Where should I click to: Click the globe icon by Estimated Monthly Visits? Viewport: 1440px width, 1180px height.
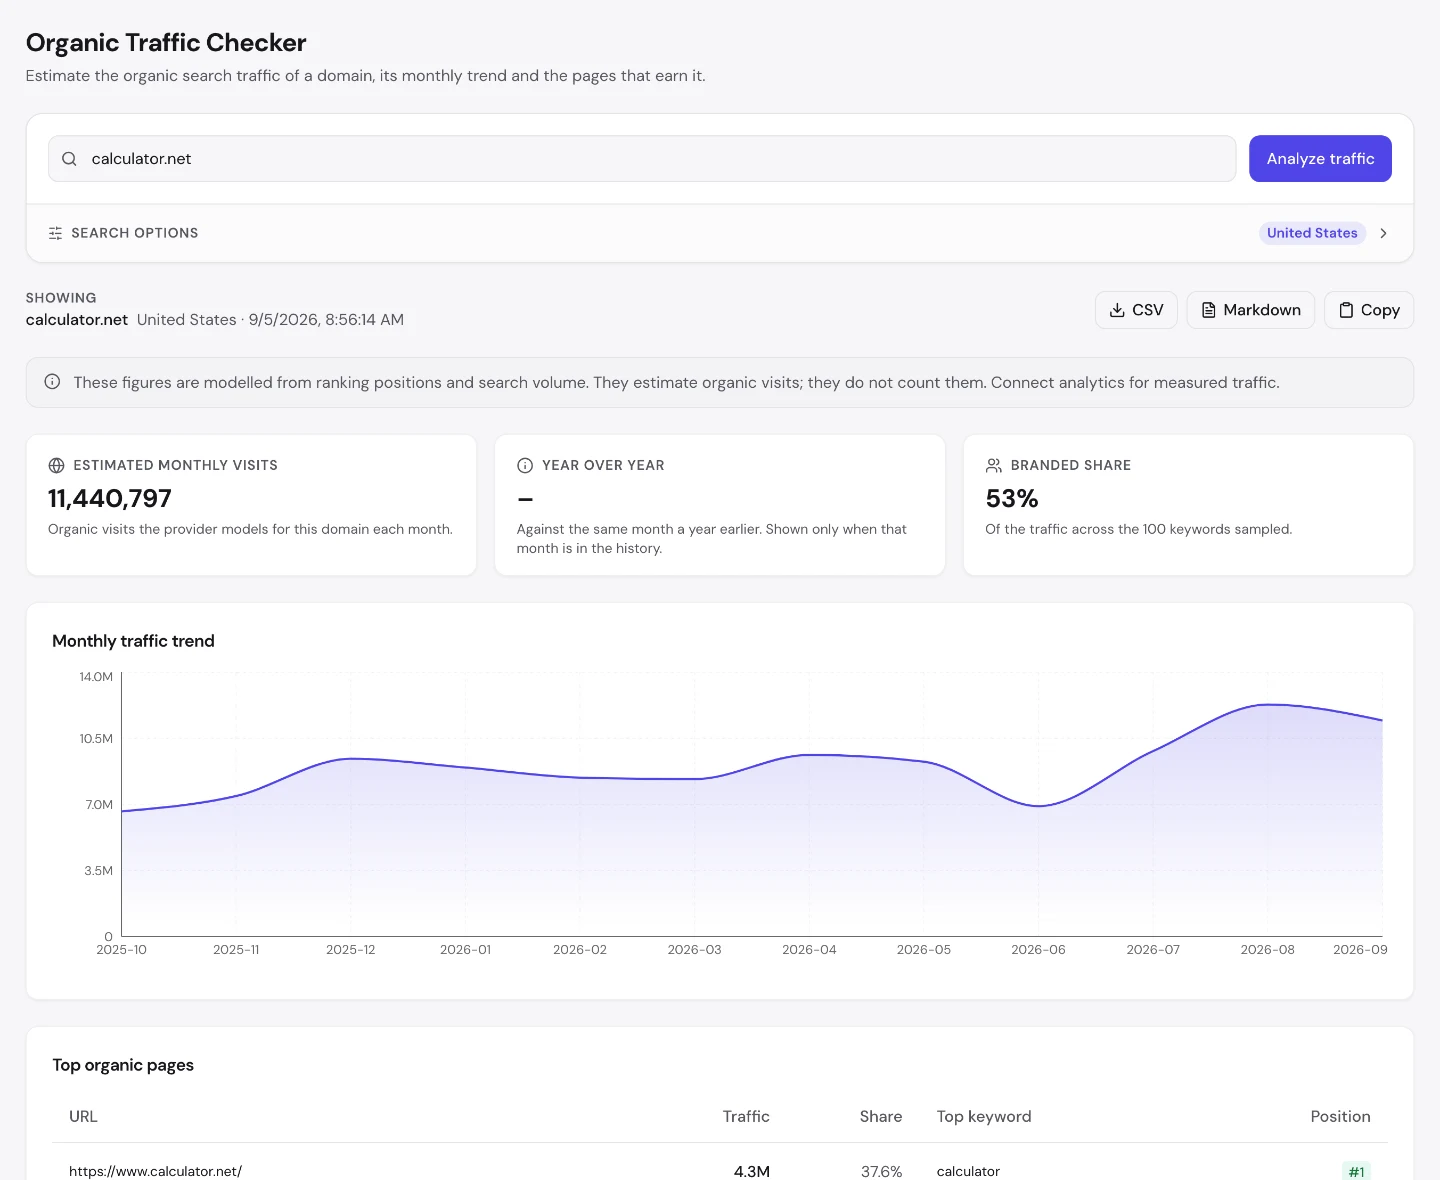[56, 465]
